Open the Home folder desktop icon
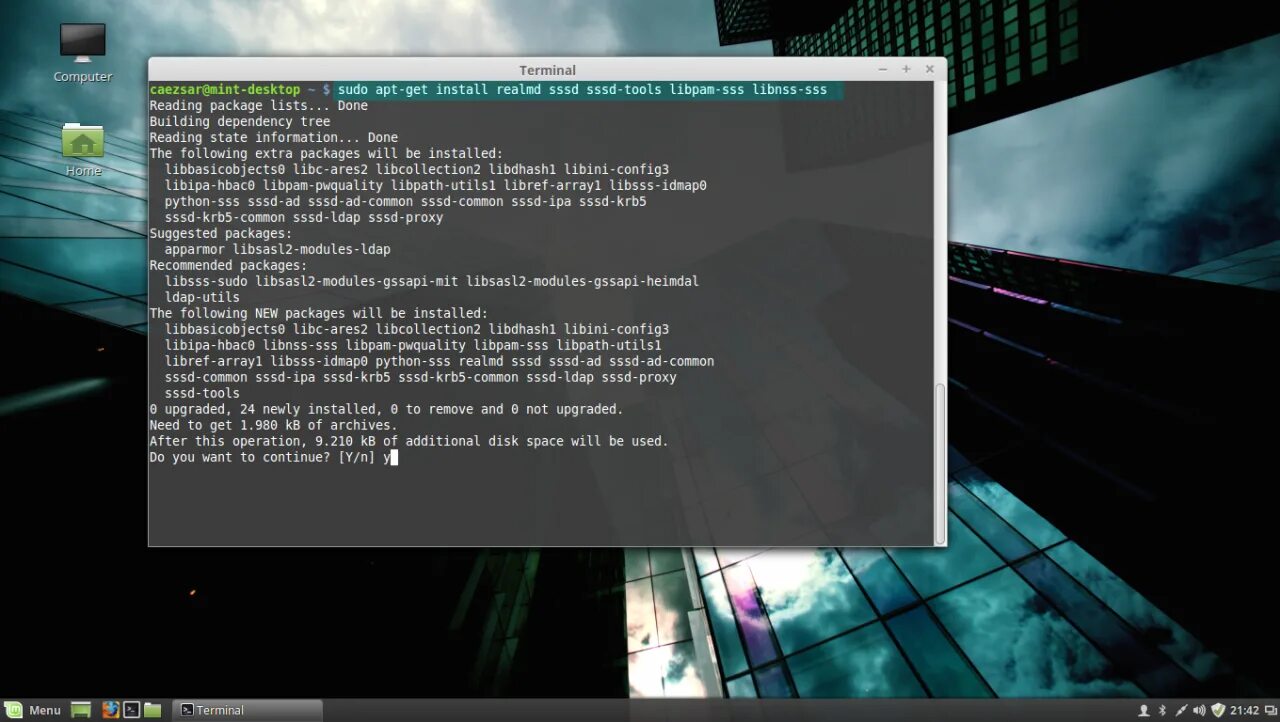 click(83, 150)
